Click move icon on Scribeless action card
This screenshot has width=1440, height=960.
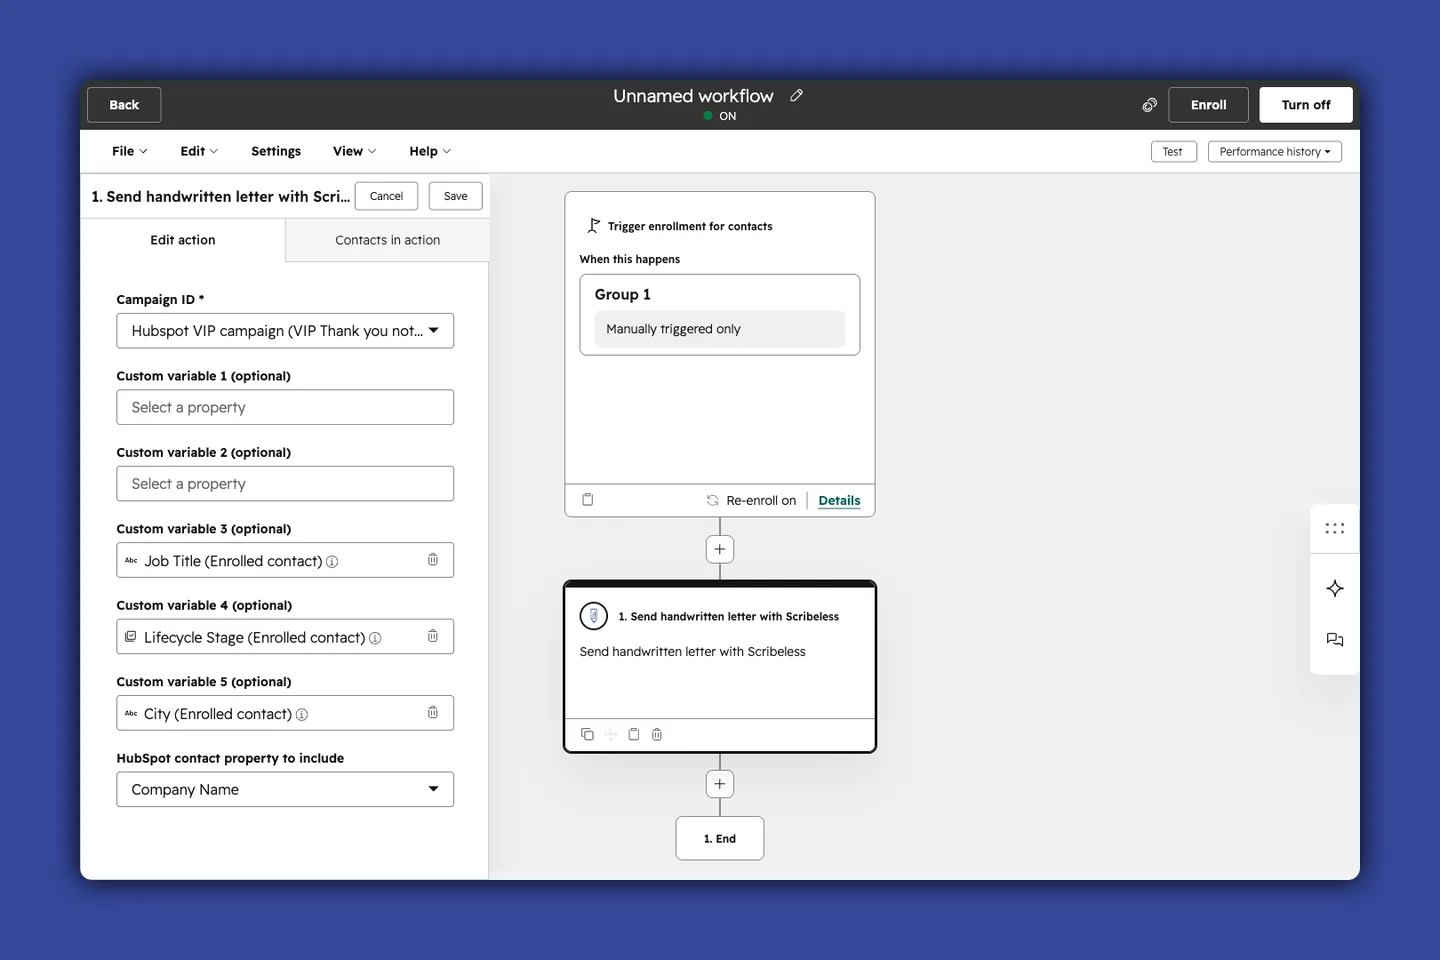pos(611,734)
